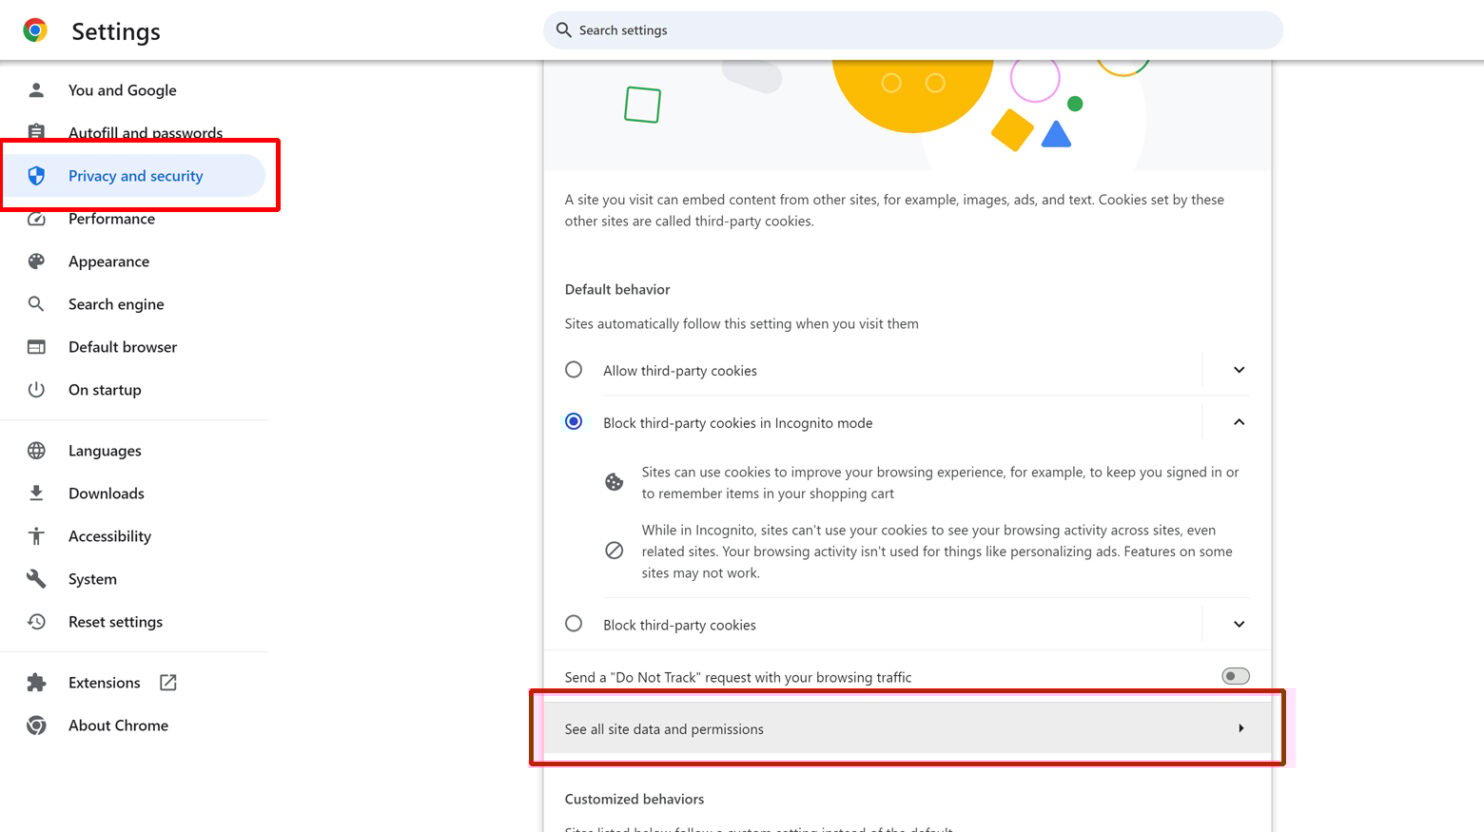Viewport: 1484px width, 832px height.
Task: Click the Search settings field
Action: coord(912,30)
